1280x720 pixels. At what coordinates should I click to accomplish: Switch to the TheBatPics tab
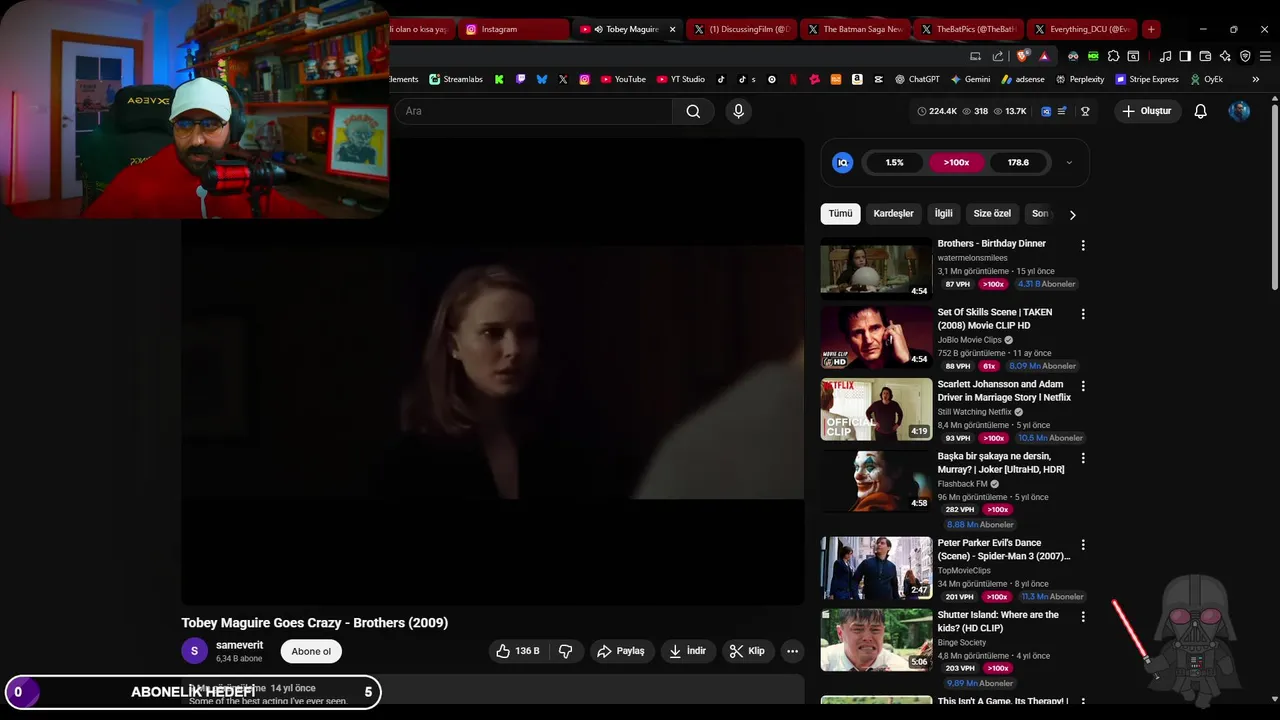tap(969, 29)
